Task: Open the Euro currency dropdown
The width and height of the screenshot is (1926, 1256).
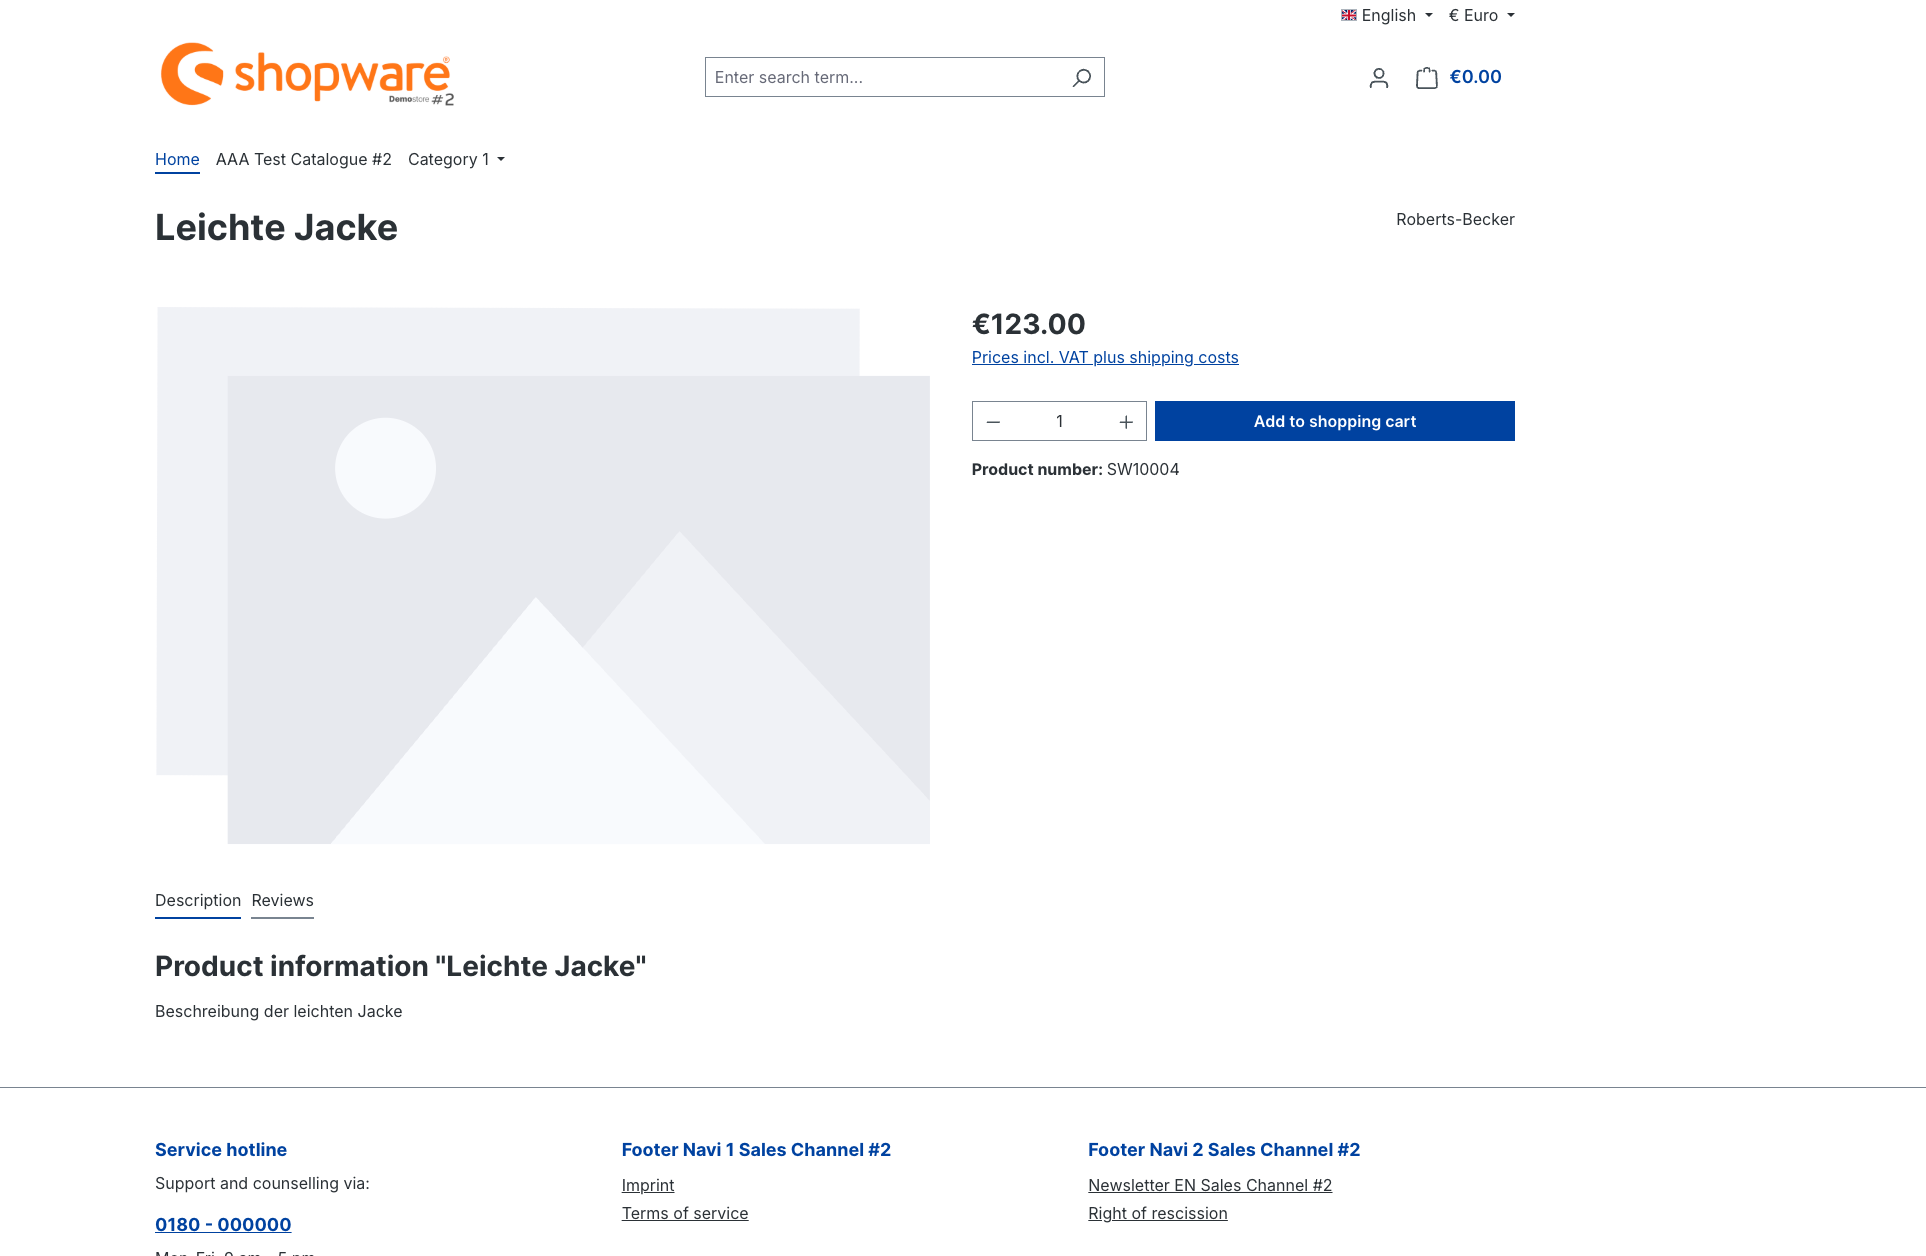Action: tap(1481, 15)
